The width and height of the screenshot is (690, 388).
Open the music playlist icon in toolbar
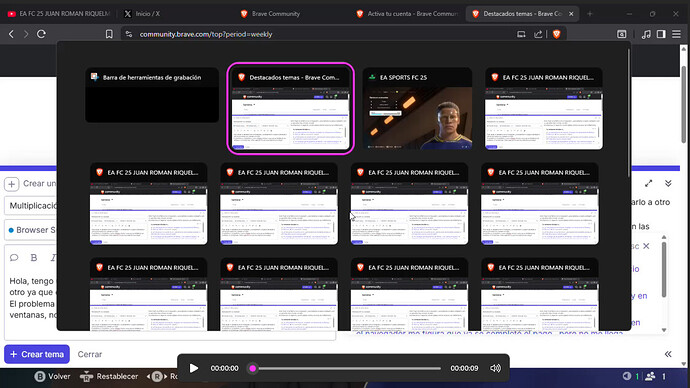point(646,34)
